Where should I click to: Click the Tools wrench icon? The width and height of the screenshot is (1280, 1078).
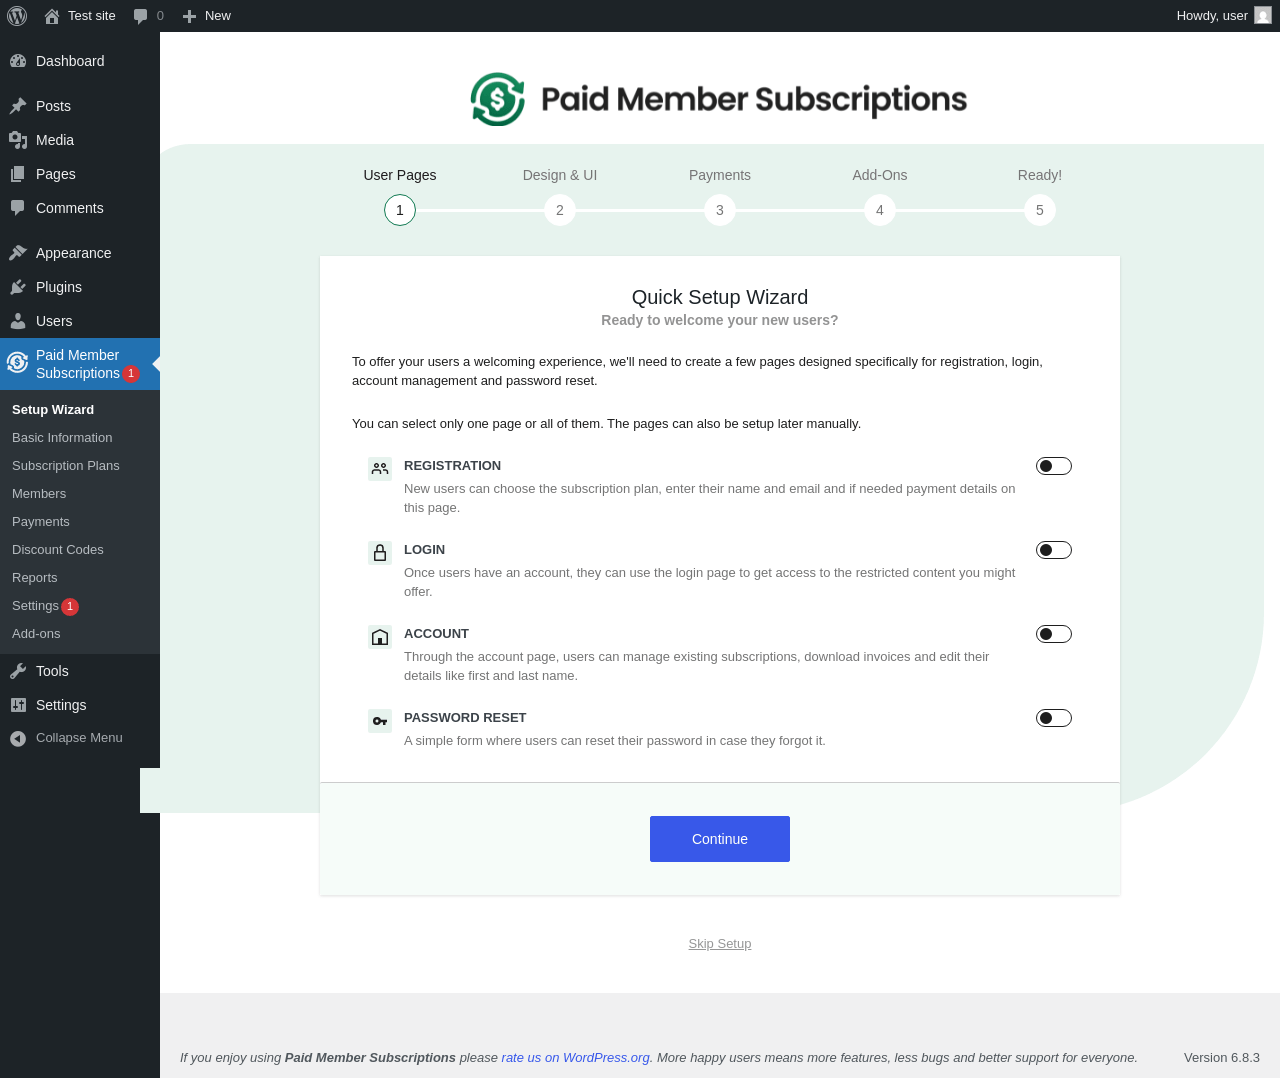(x=18, y=671)
